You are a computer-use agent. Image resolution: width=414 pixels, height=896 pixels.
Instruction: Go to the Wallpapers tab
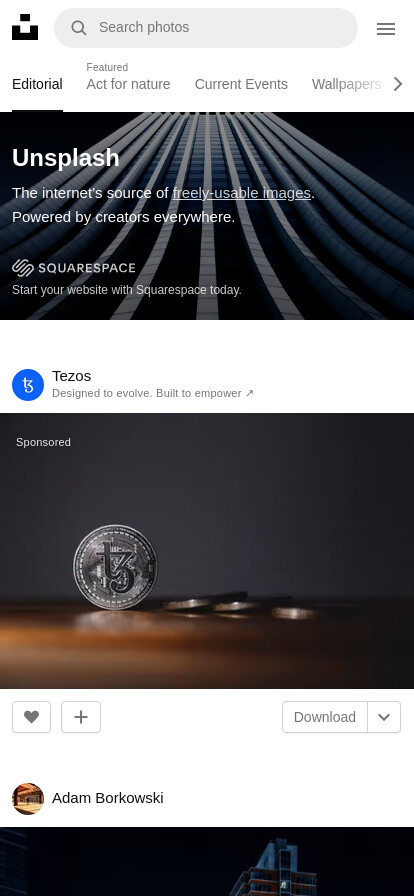click(x=346, y=84)
